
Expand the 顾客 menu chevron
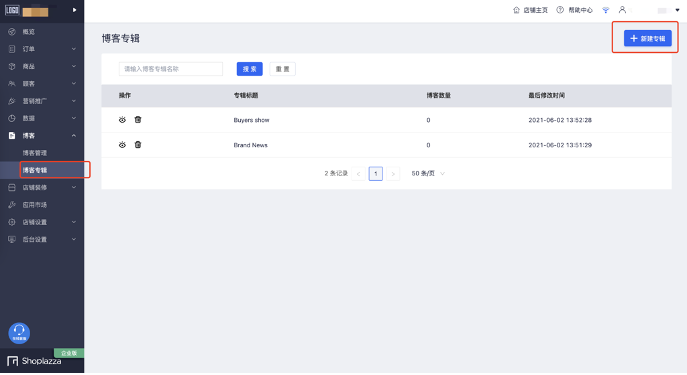click(x=74, y=84)
